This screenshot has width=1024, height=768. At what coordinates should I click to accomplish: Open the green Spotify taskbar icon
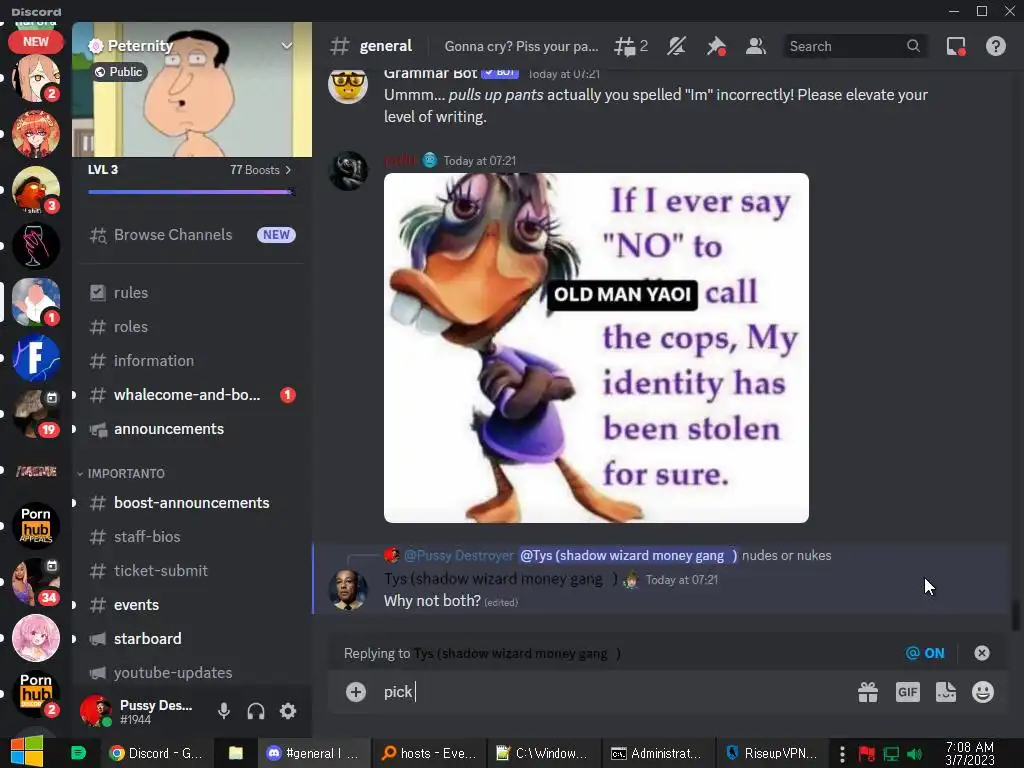pyautogui.click(x=78, y=753)
